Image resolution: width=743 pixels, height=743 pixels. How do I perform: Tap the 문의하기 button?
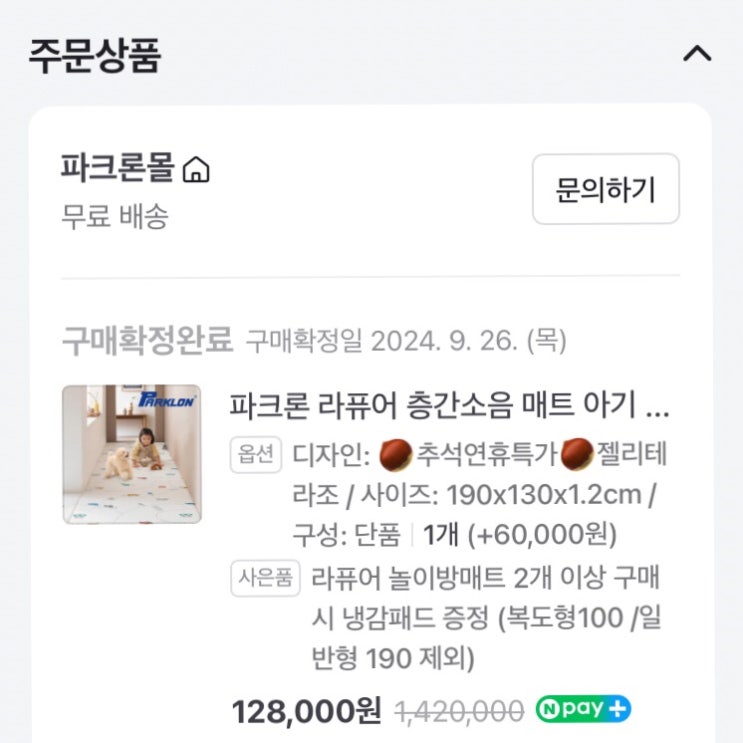tap(606, 189)
